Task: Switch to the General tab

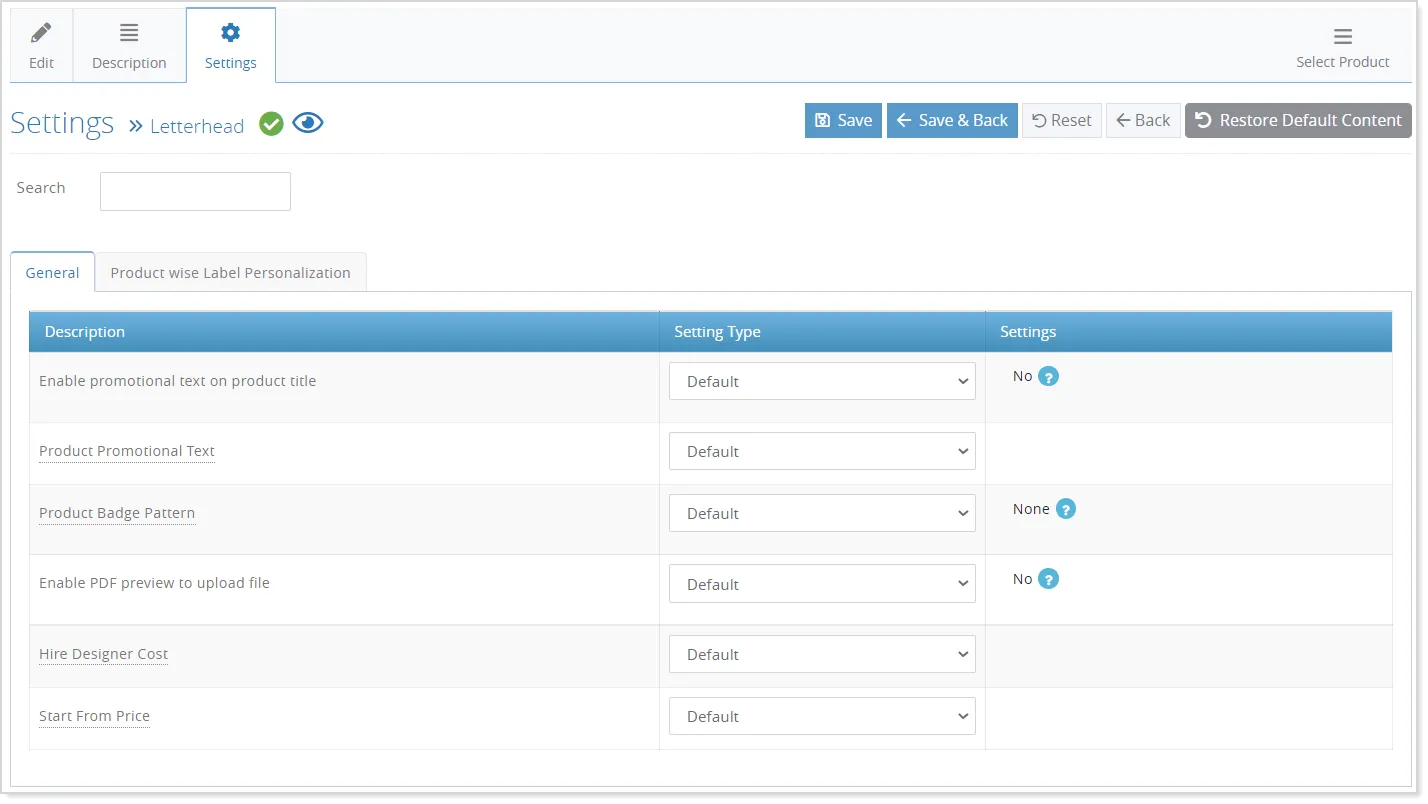Action: 52,272
